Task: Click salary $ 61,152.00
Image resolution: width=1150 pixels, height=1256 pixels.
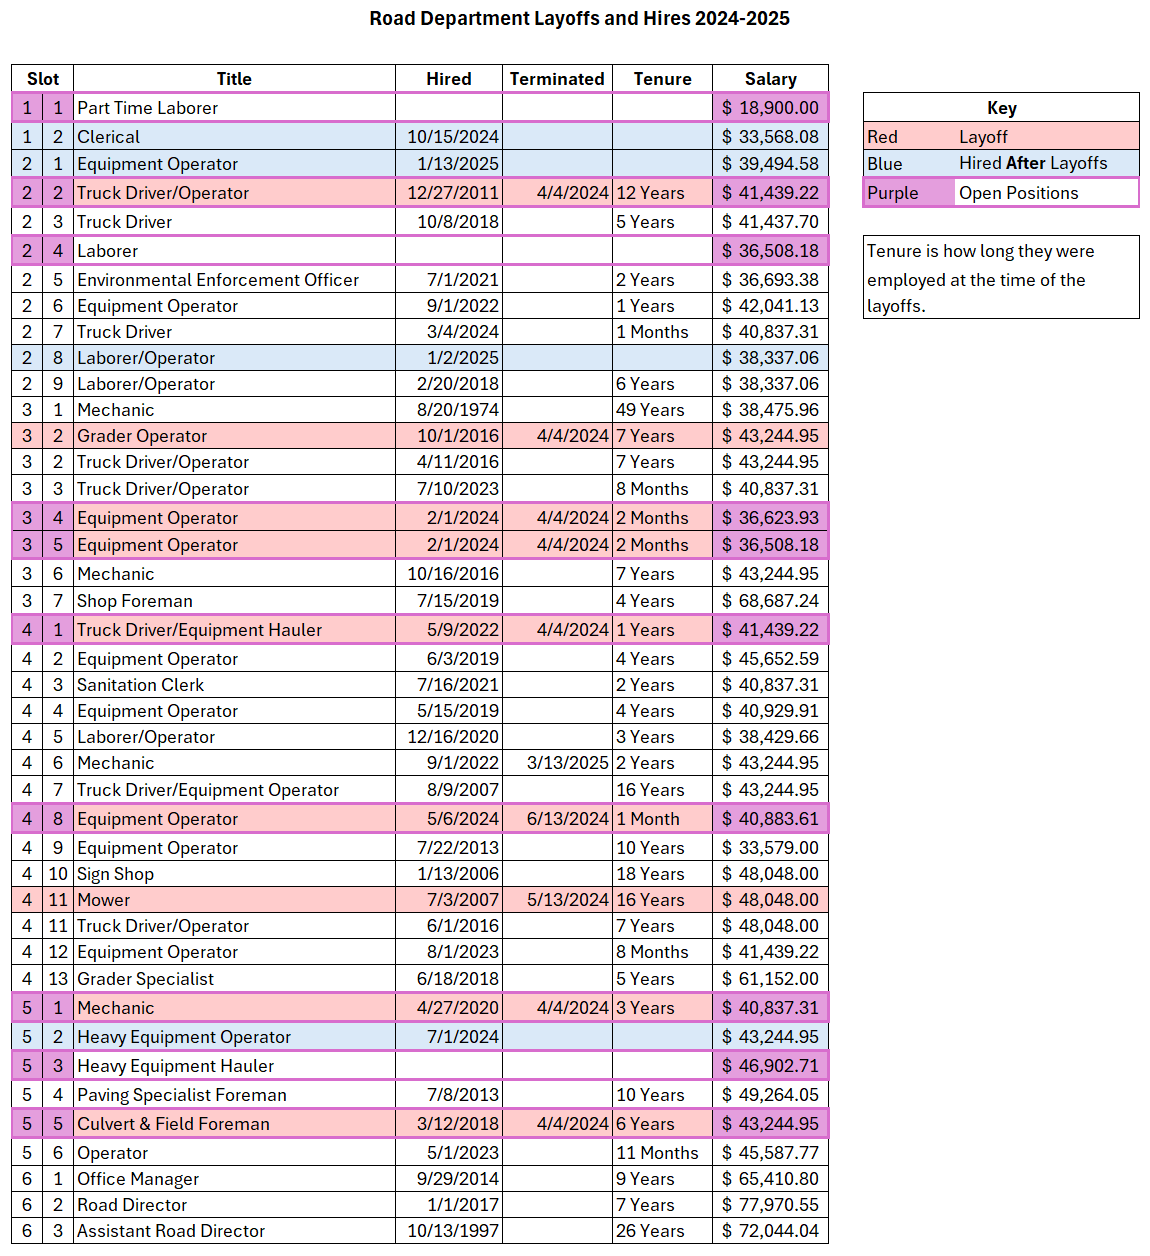Action: (x=770, y=979)
